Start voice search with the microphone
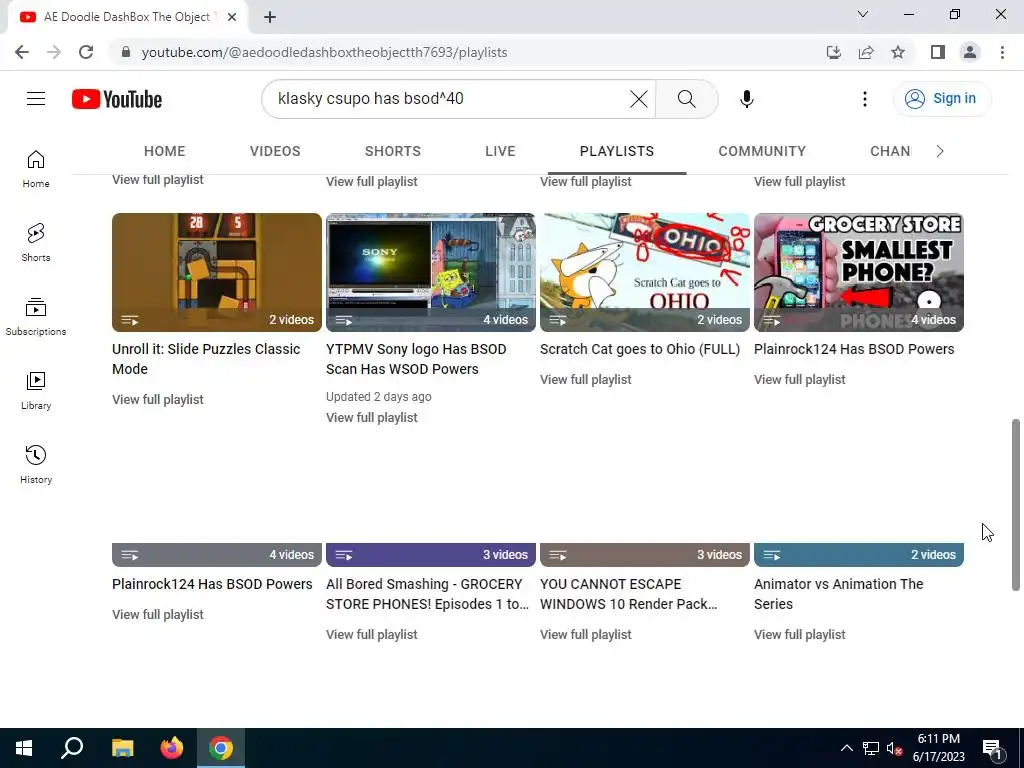This screenshot has height=768, width=1024. pos(746,99)
